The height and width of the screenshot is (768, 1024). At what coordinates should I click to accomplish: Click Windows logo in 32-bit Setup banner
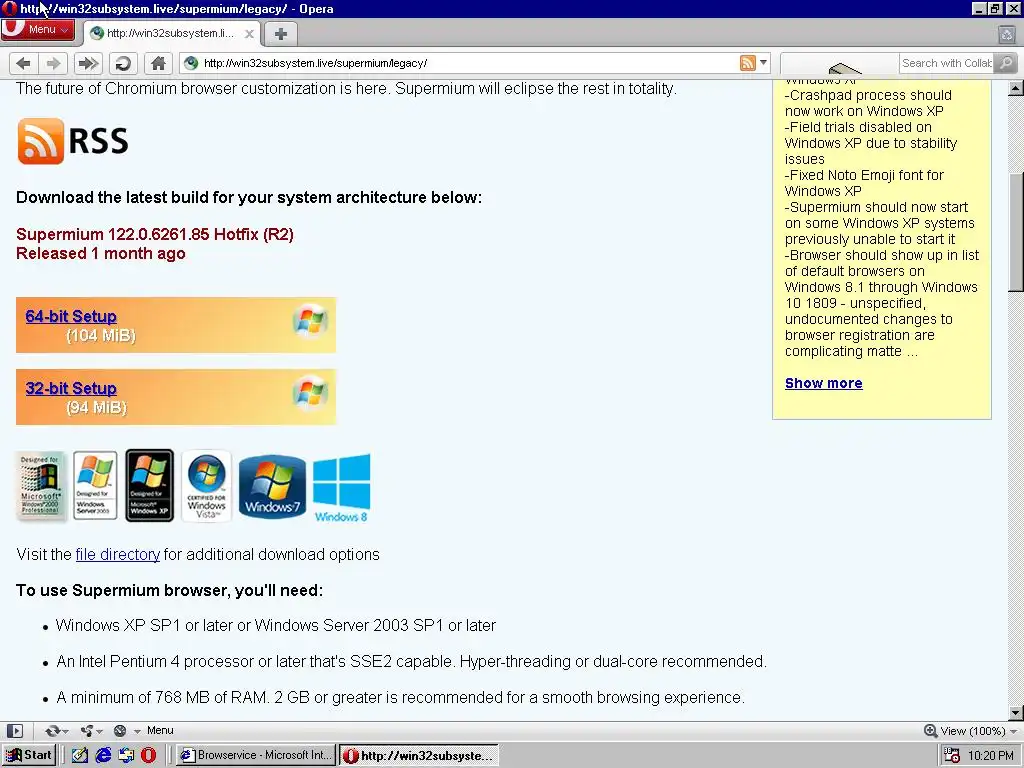[310, 392]
